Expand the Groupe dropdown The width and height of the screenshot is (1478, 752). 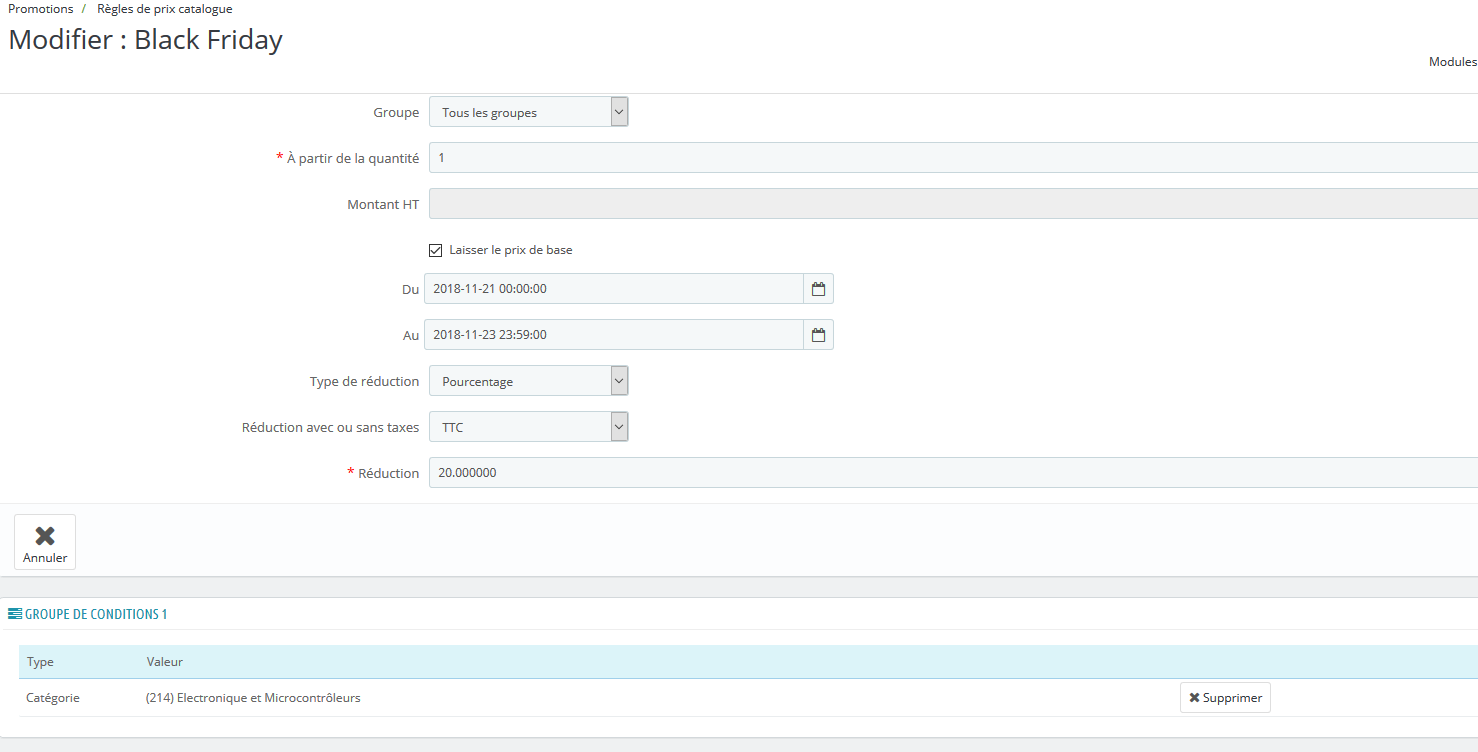pos(529,112)
